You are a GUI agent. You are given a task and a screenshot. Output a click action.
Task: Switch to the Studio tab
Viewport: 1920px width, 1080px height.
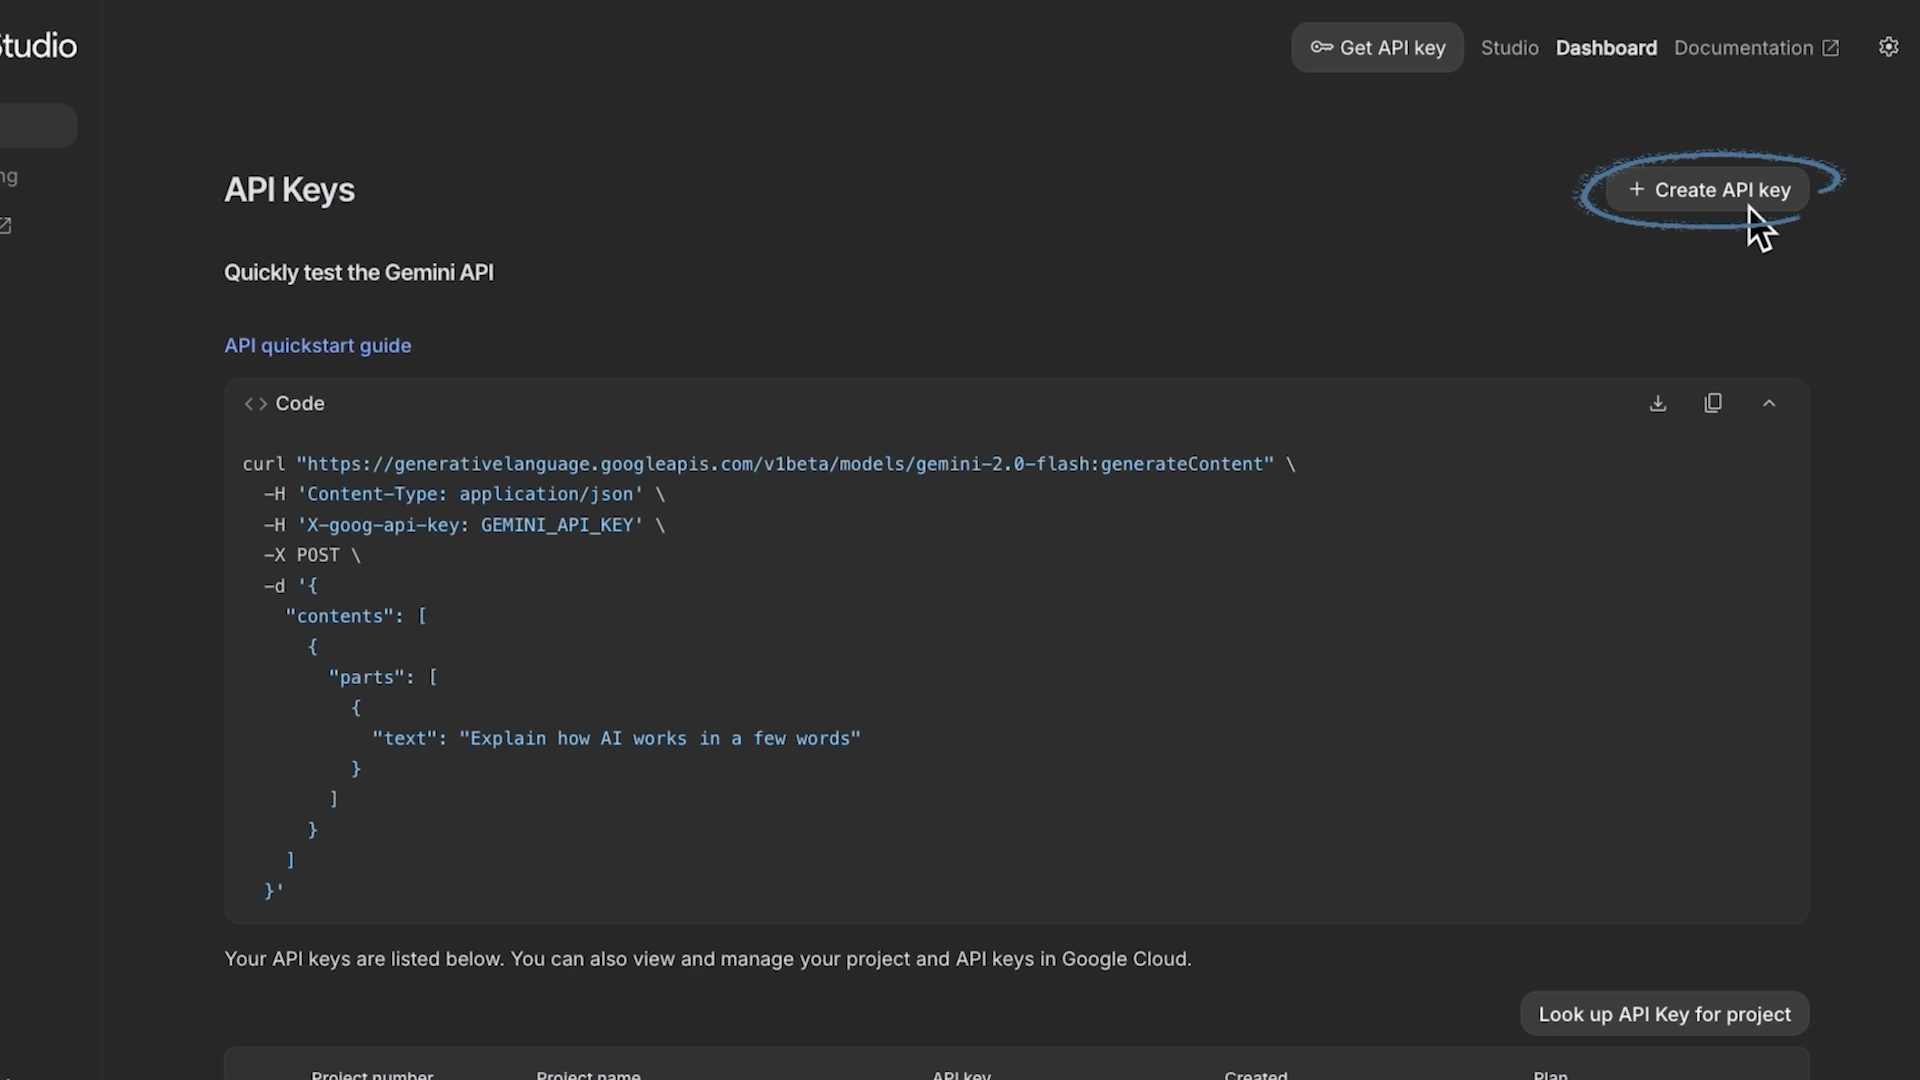1509,47
